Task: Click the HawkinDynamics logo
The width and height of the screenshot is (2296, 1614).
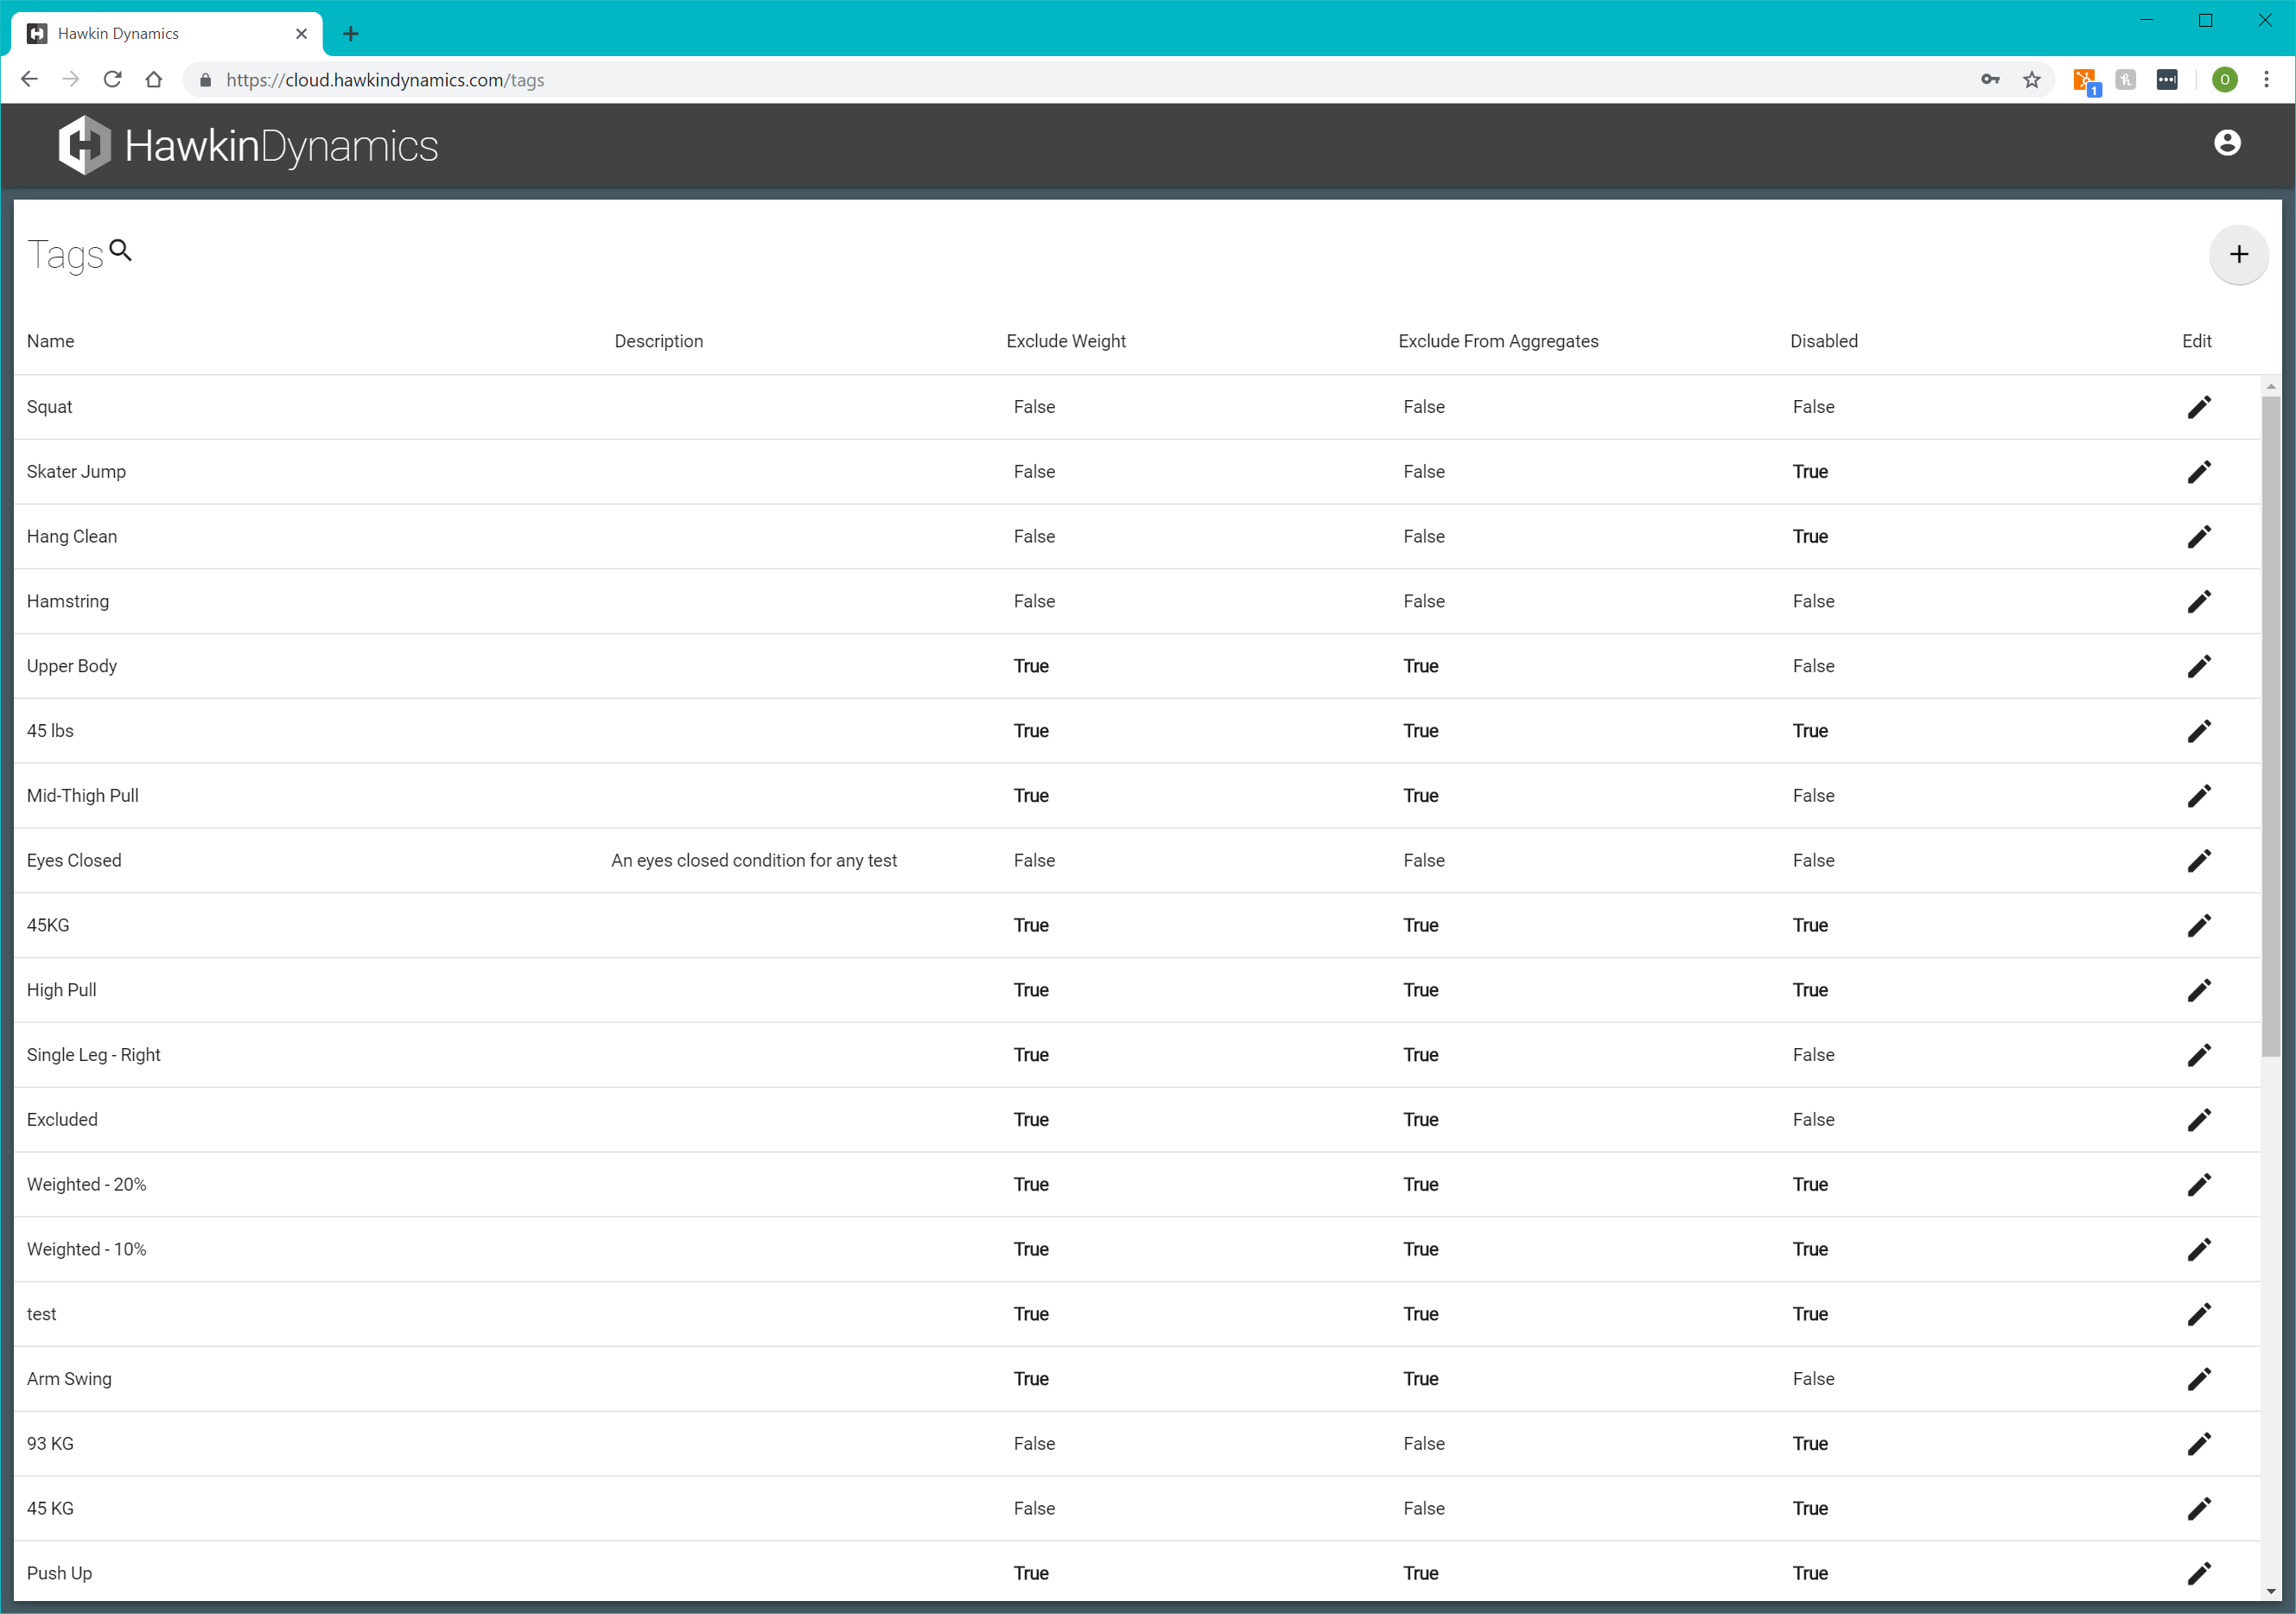Action: pos(248,146)
